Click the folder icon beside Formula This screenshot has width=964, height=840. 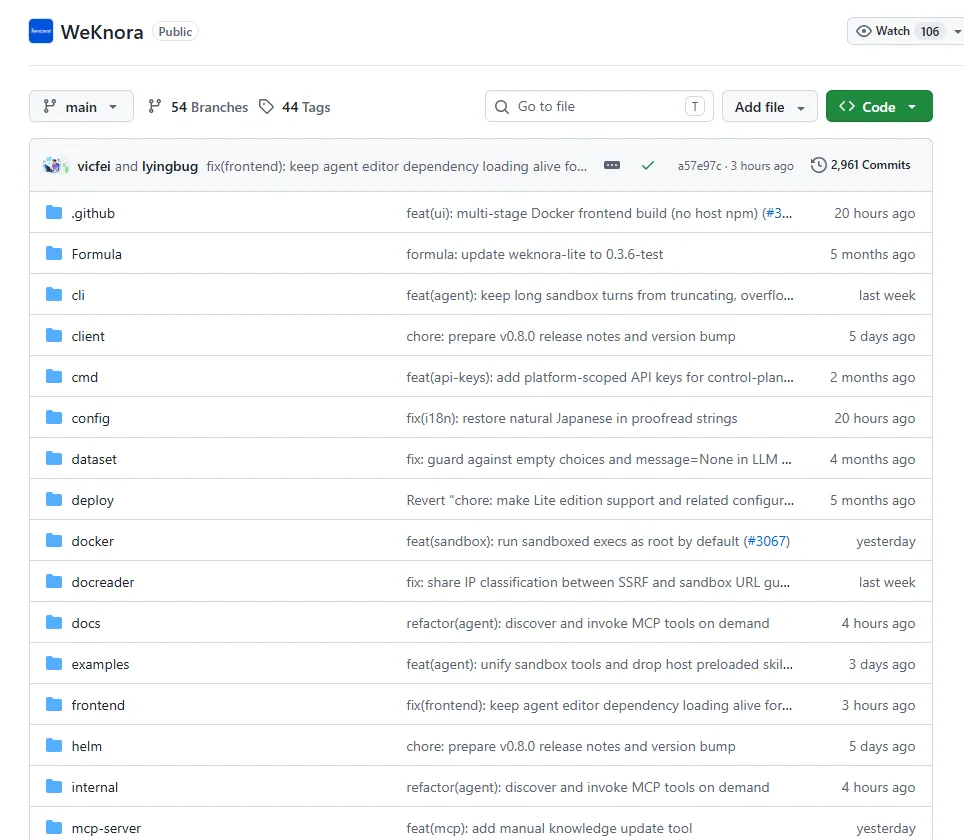tap(54, 253)
